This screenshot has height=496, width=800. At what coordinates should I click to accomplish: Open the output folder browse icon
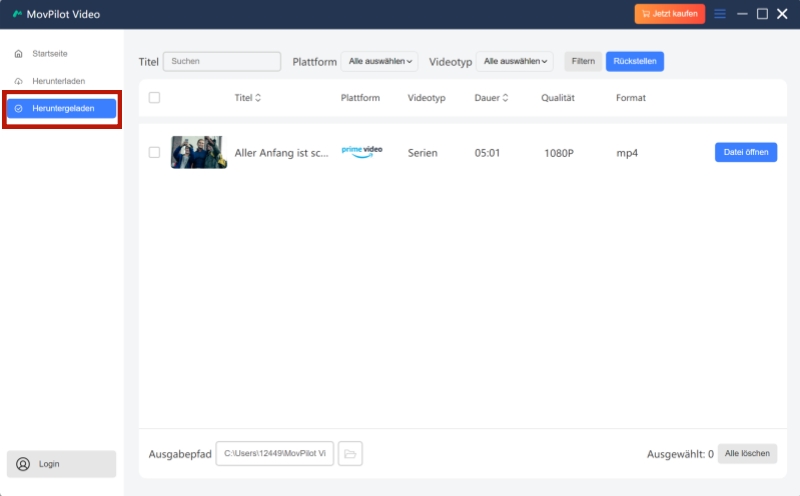350,454
